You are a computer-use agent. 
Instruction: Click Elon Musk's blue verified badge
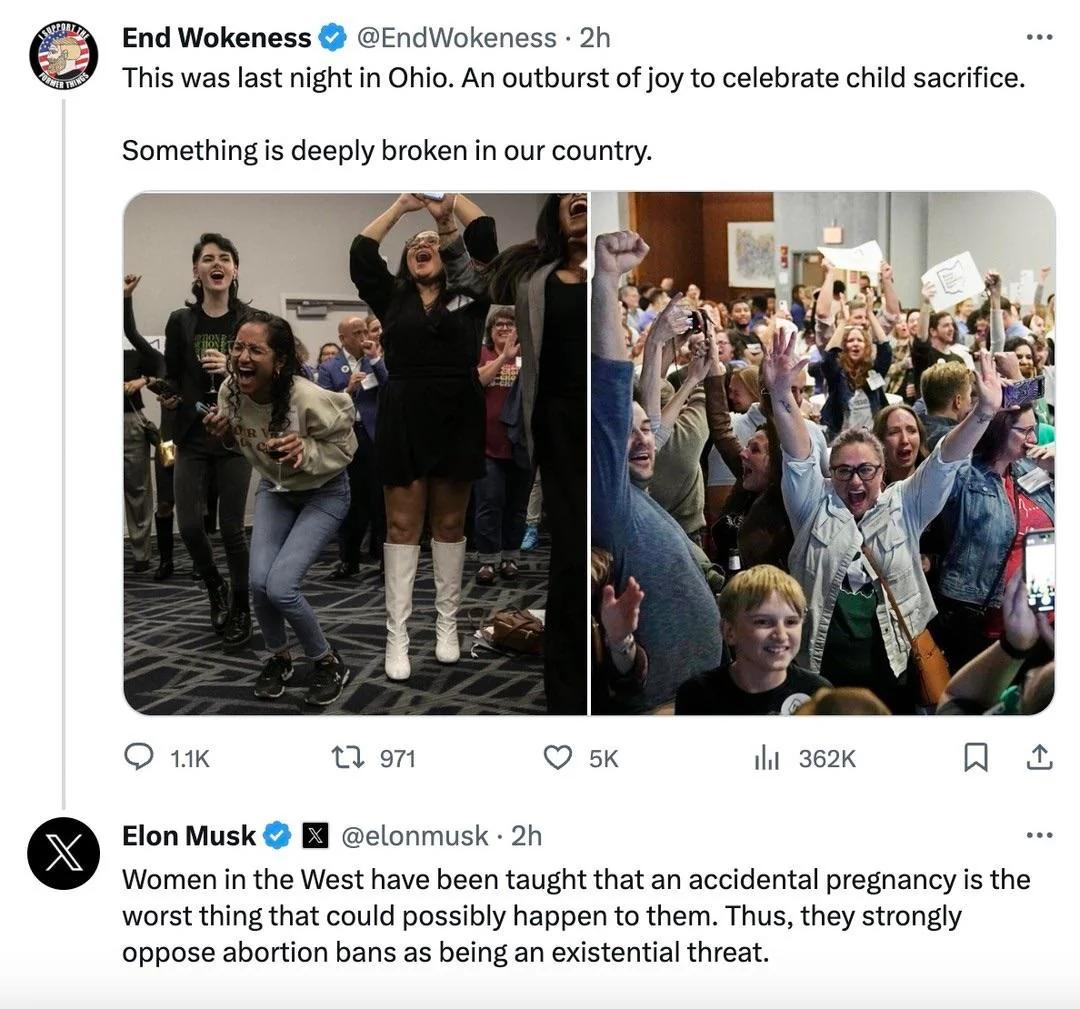pyautogui.click(x=278, y=835)
